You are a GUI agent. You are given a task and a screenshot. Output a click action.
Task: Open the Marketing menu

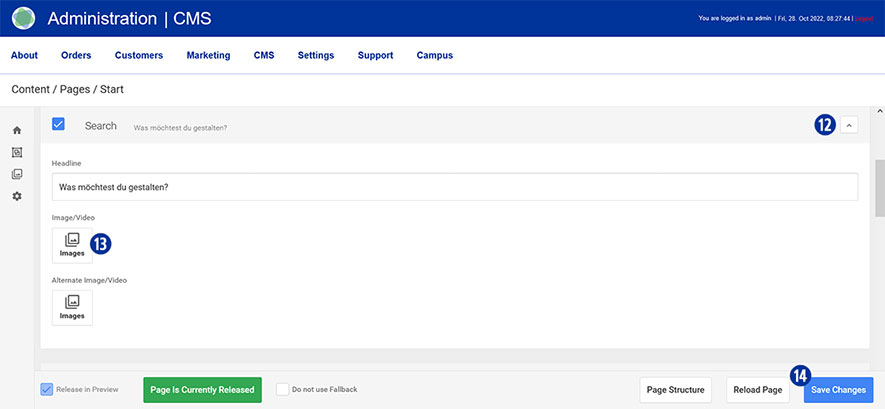[208, 56]
